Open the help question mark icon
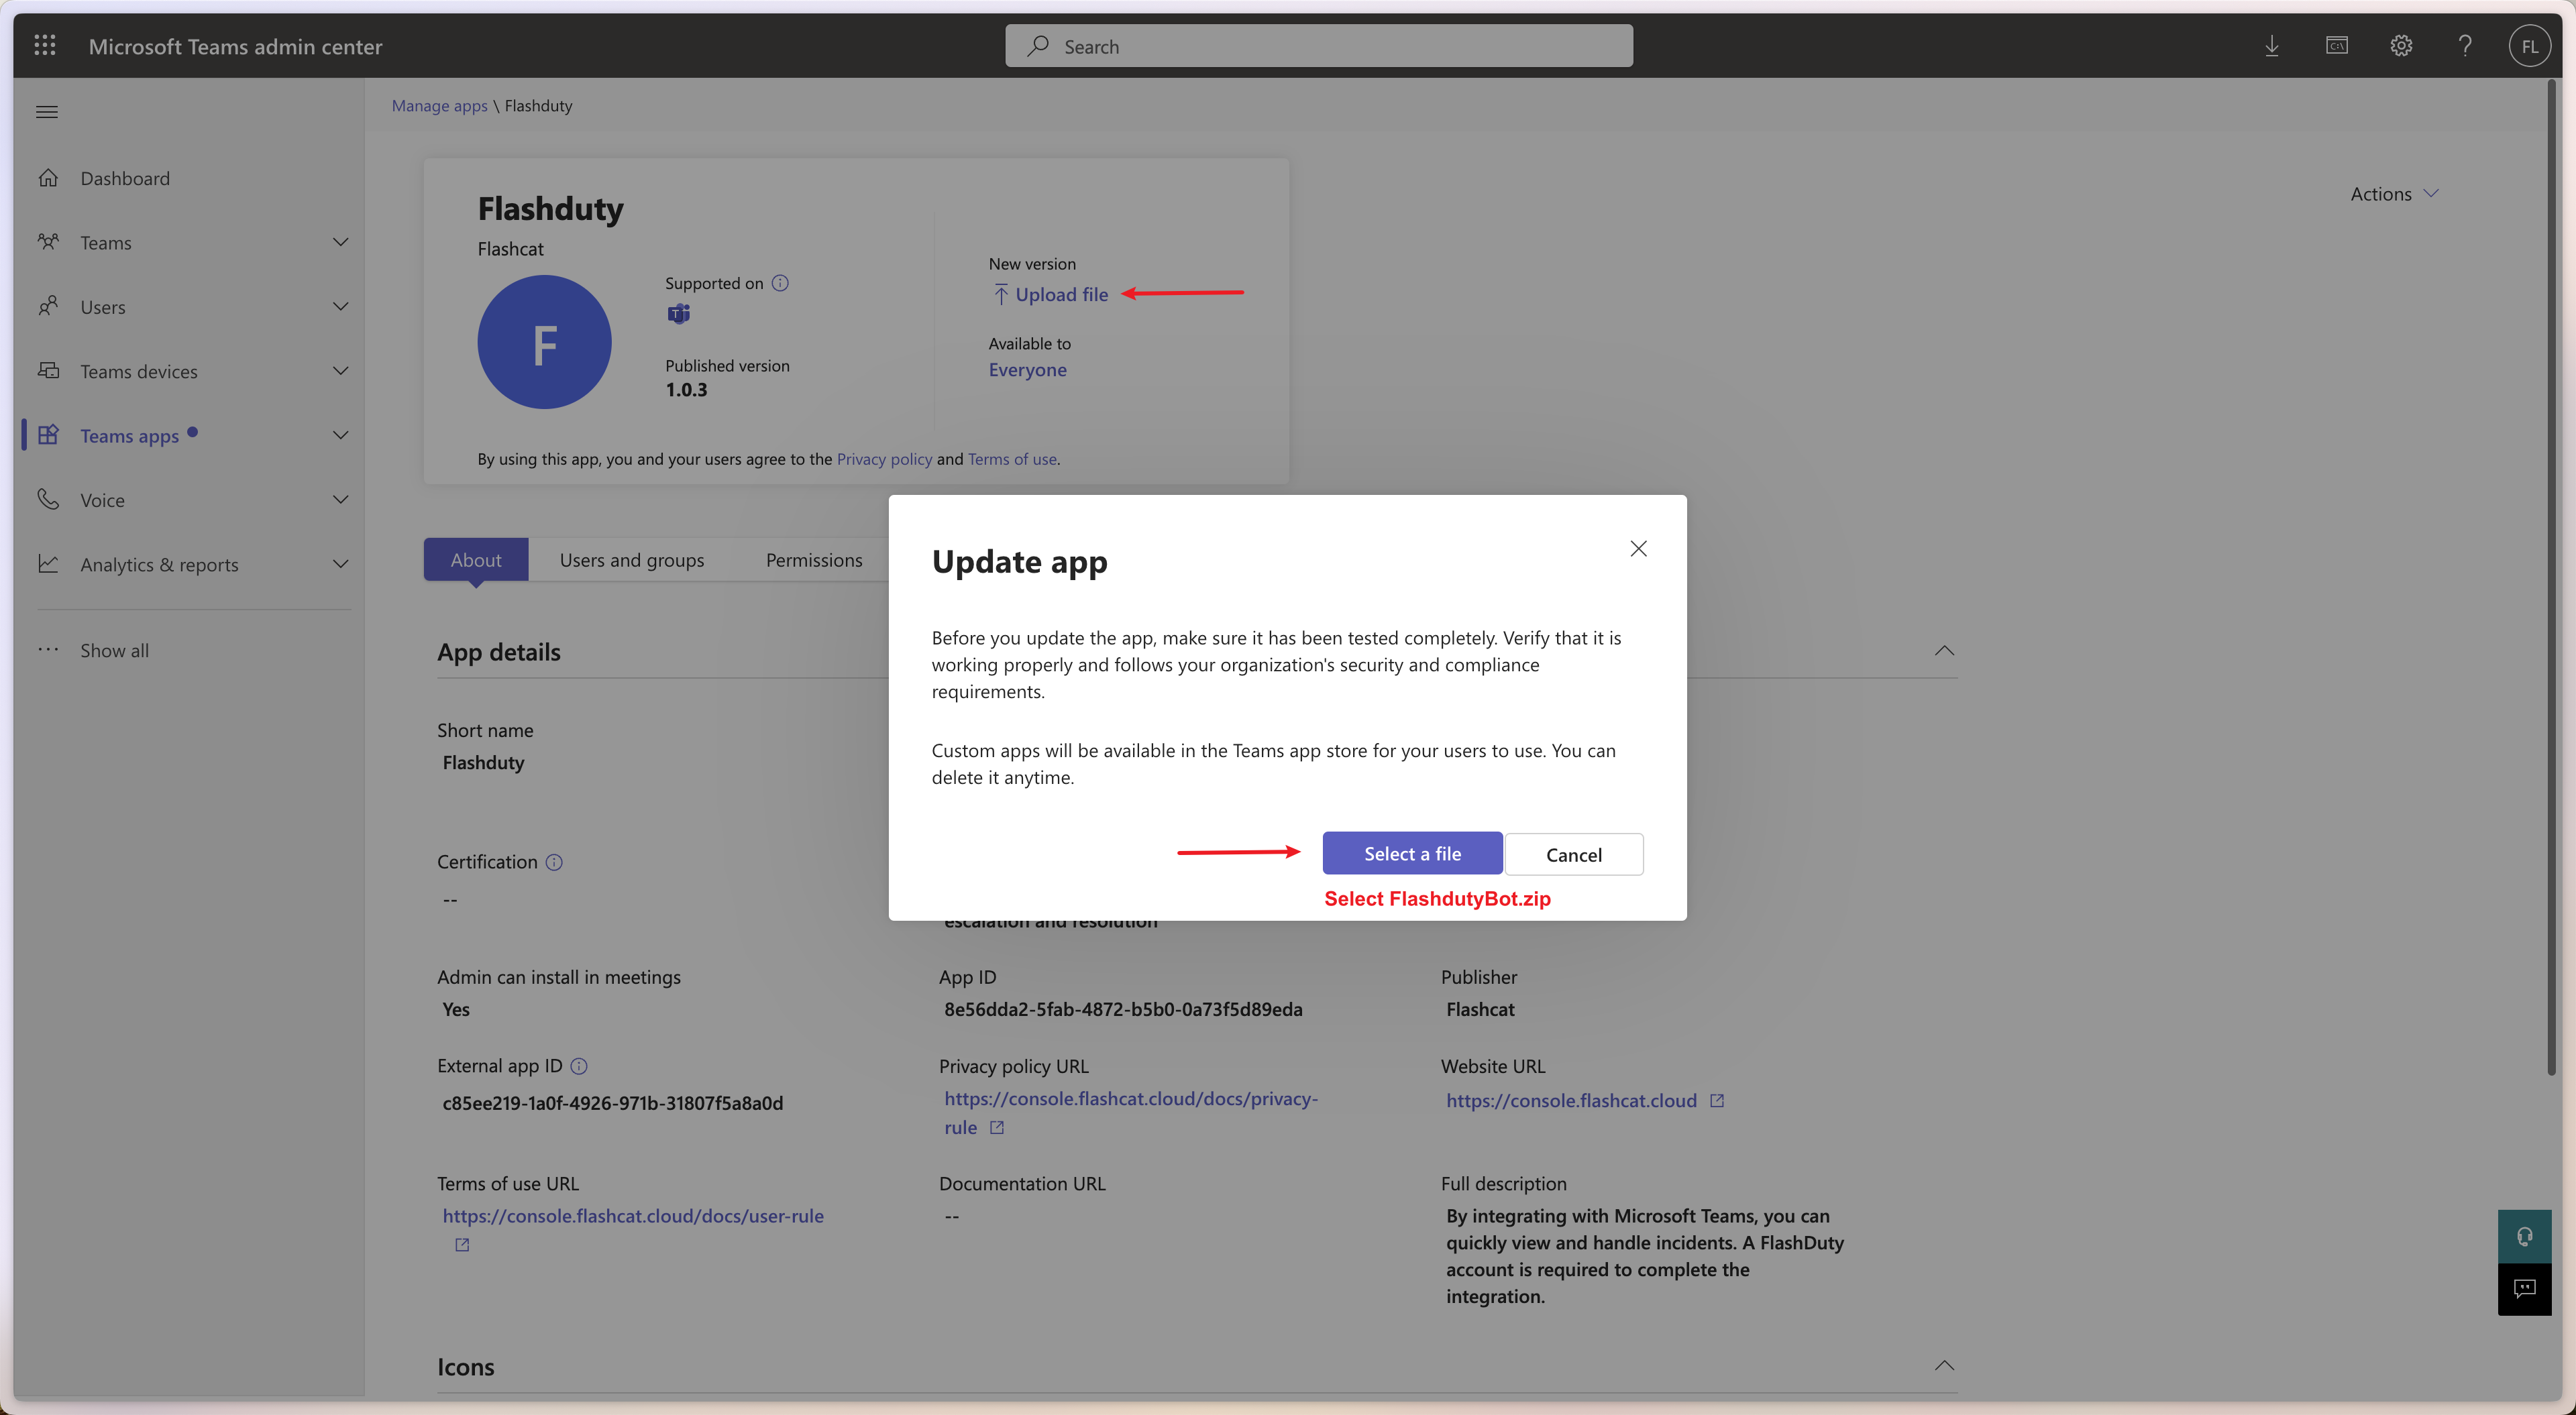Screen dimensions: 2576x1415 pyautogui.click(x=2465, y=46)
